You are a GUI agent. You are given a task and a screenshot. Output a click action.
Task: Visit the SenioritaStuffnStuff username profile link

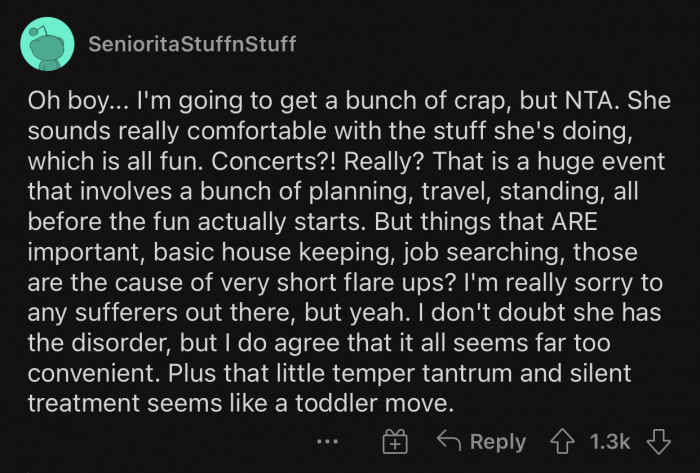(x=192, y=45)
